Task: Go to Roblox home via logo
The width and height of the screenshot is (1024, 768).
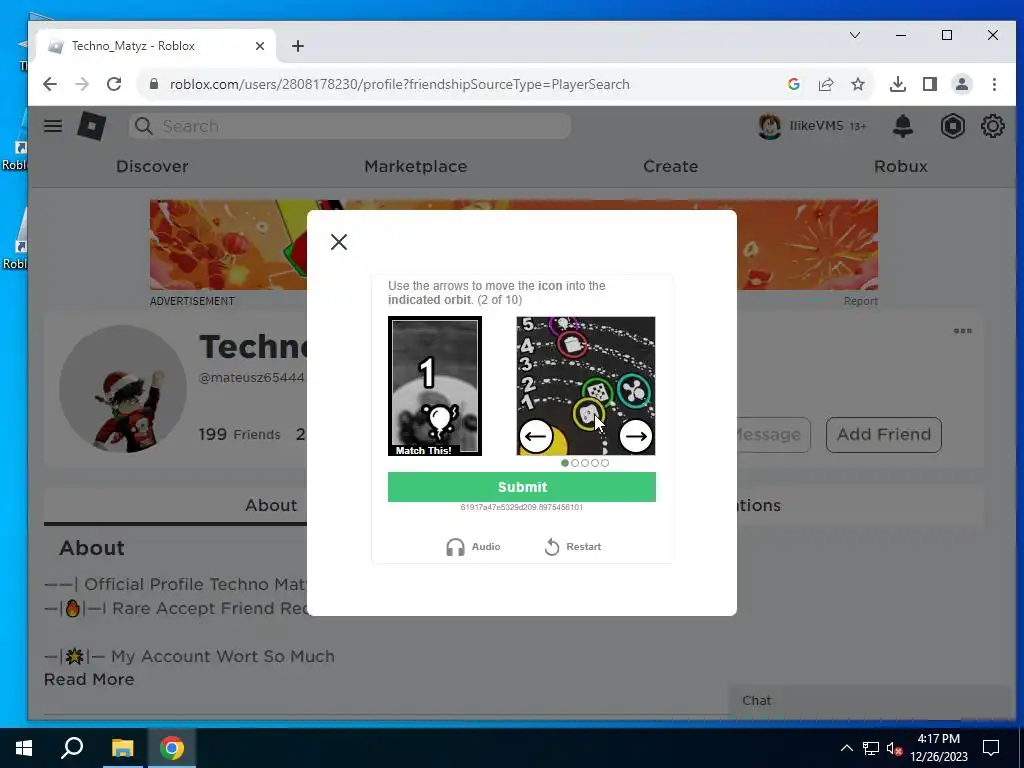Action: [91, 125]
